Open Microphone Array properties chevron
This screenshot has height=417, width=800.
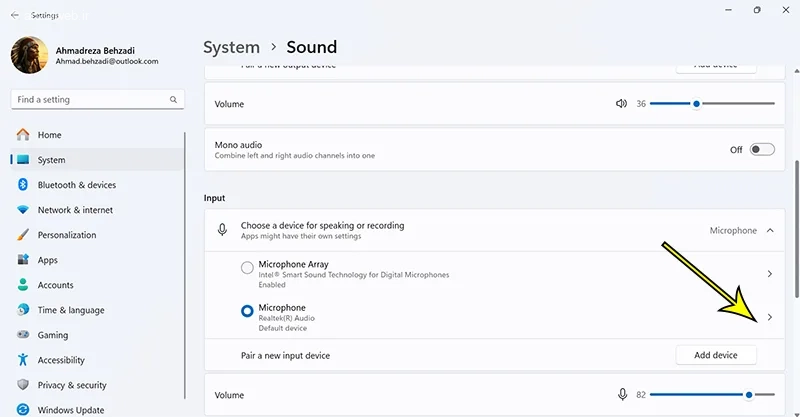769,274
